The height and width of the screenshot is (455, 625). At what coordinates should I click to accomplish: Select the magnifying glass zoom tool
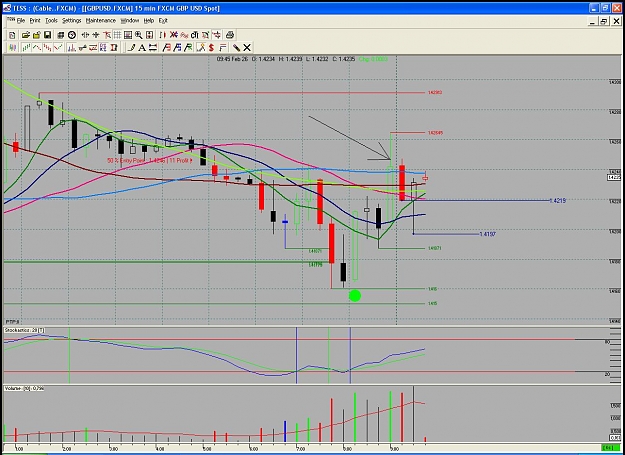click(x=139, y=35)
